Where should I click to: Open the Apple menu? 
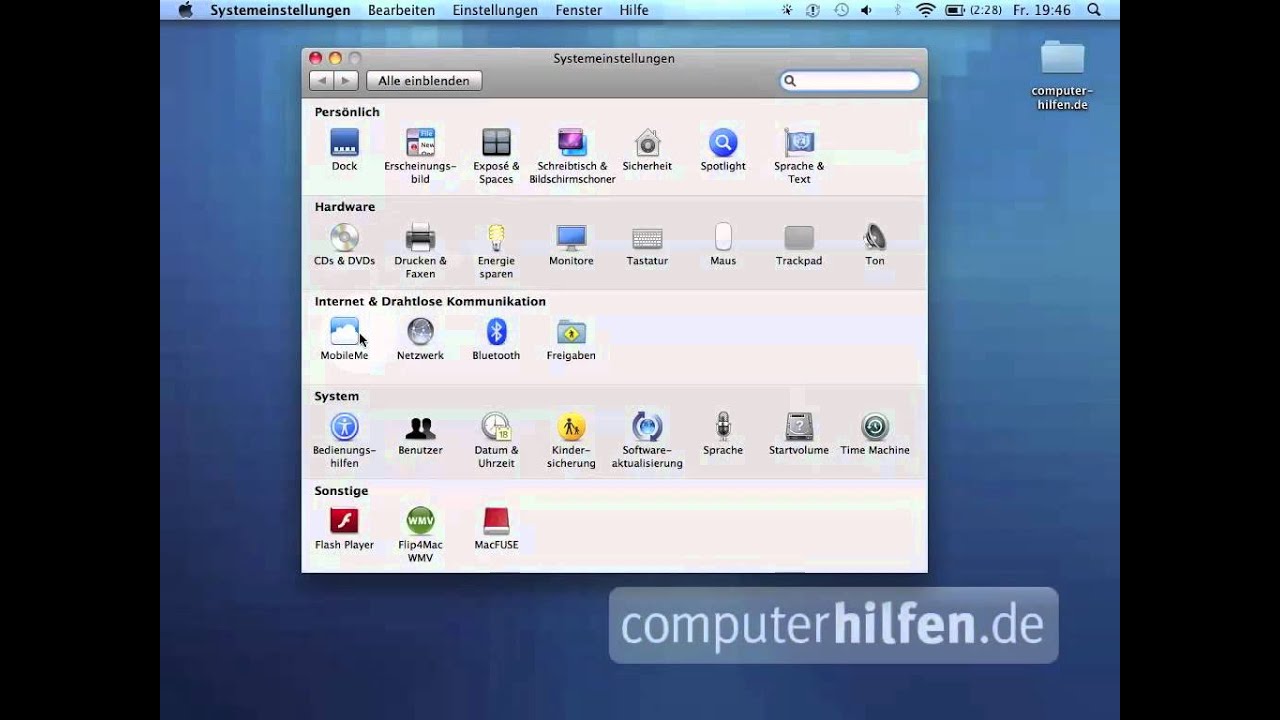[185, 10]
